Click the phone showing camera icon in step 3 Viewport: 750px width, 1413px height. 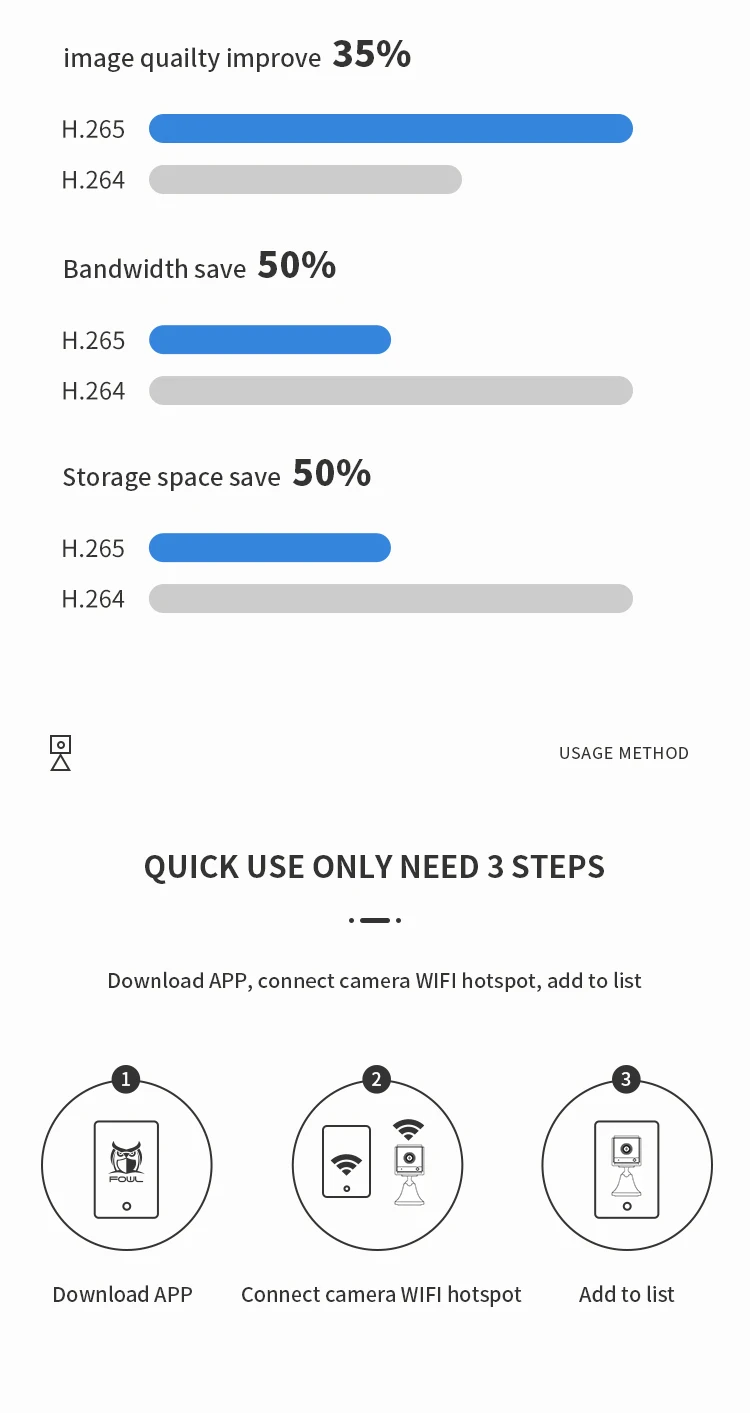point(627,1169)
